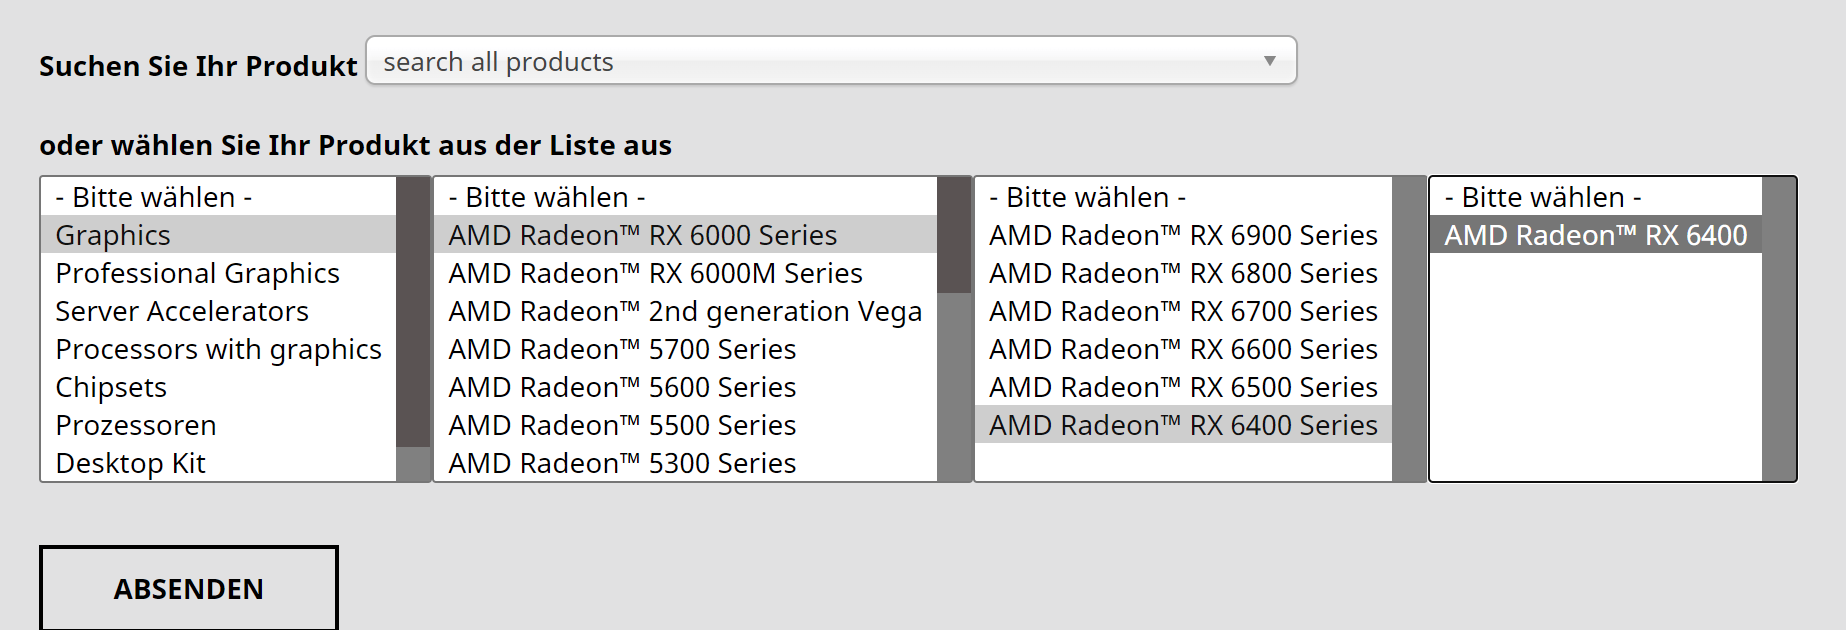The height and width of the screenshot is (630, 1846).
Task: Select 'Processors with graphics'
Action: click(218, 348)
